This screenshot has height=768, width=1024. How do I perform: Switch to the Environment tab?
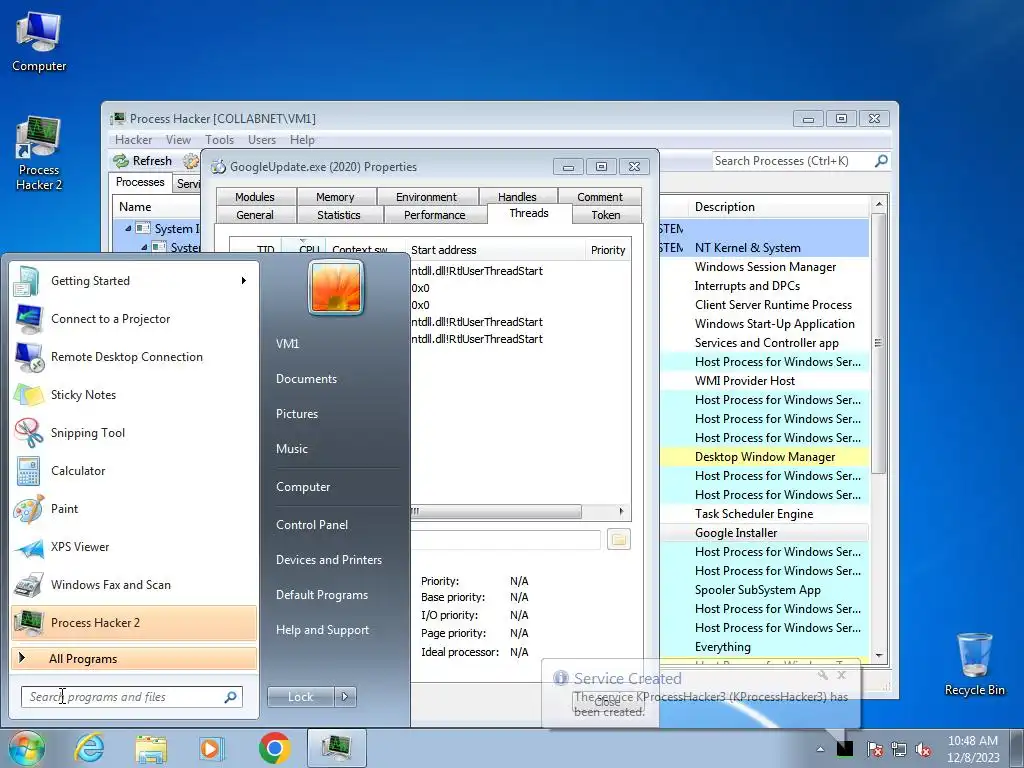click(426, 197)
